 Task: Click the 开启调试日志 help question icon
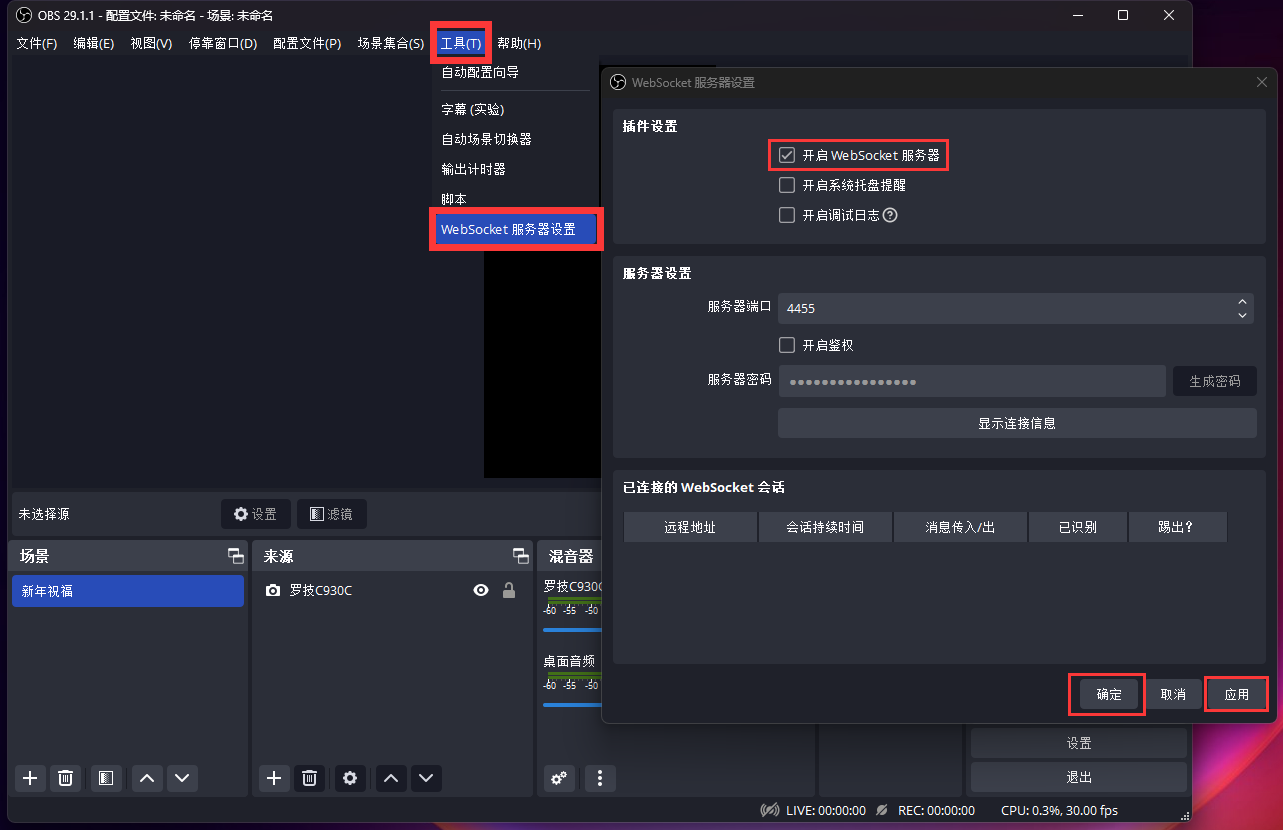point(890,215)
